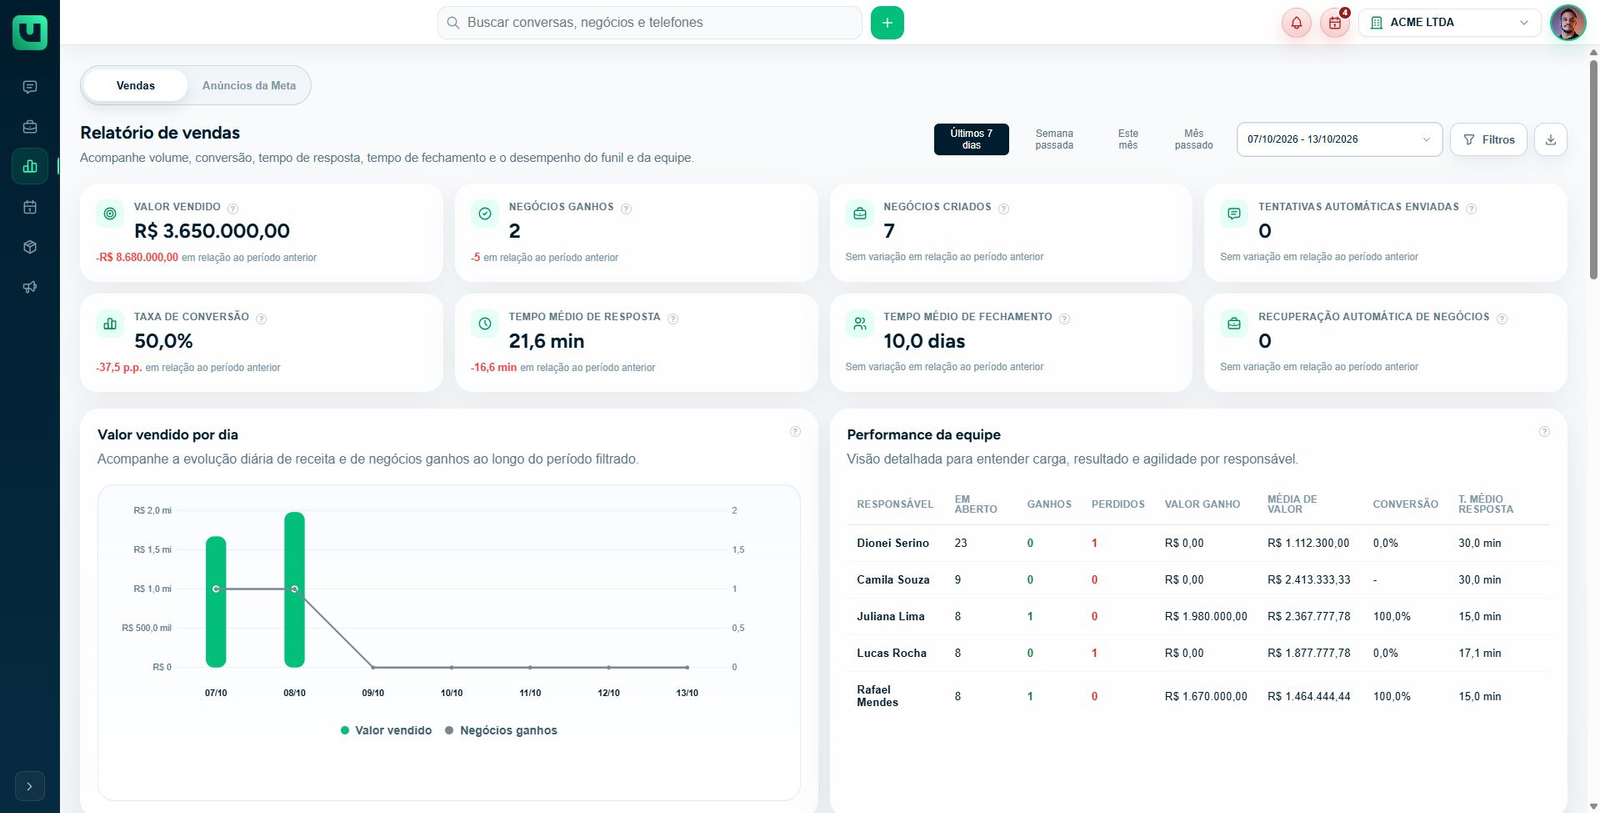
Task: Select the Últimos 7 dias period
Action: point(971,139)
